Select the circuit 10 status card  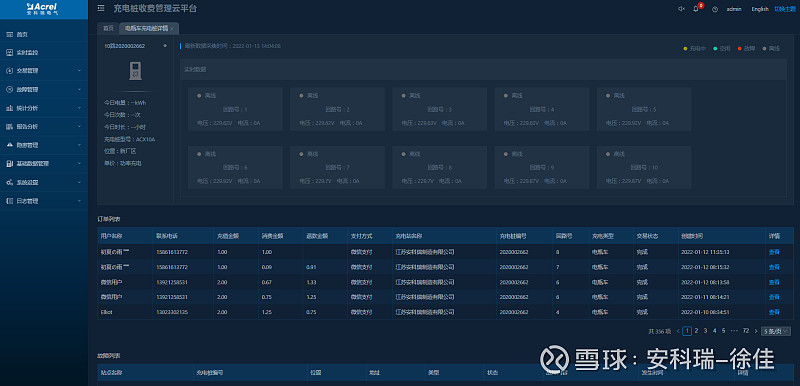(644, 167)
